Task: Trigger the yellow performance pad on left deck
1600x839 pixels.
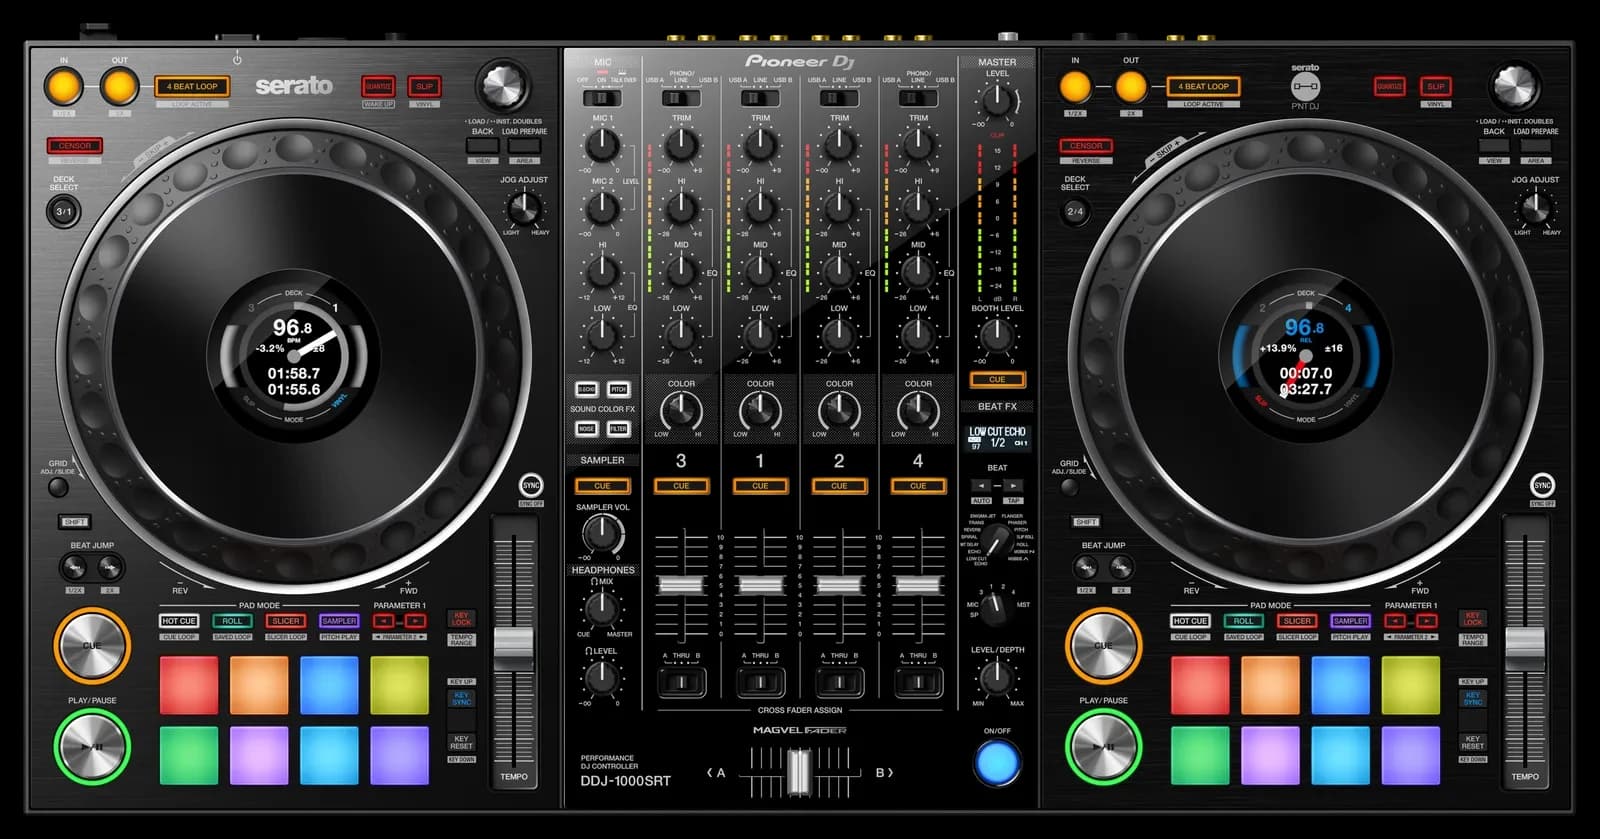Action: click(400, 685)
